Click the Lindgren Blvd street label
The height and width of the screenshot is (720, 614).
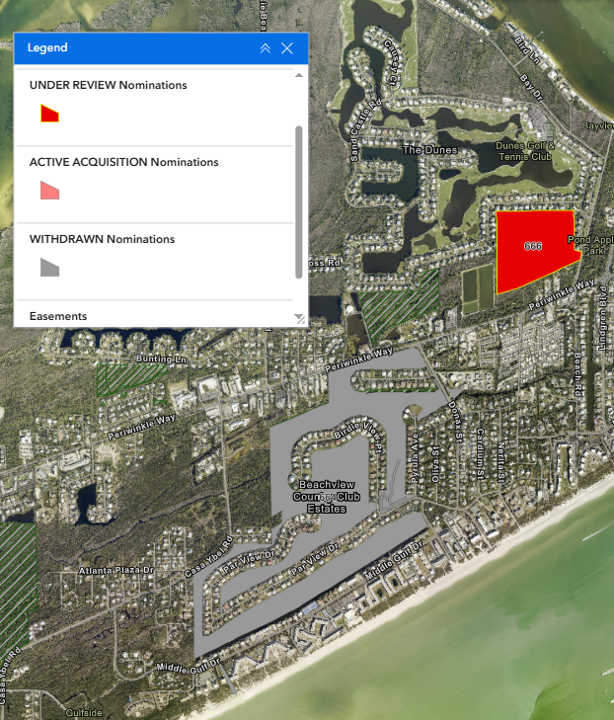click(603, 318)
